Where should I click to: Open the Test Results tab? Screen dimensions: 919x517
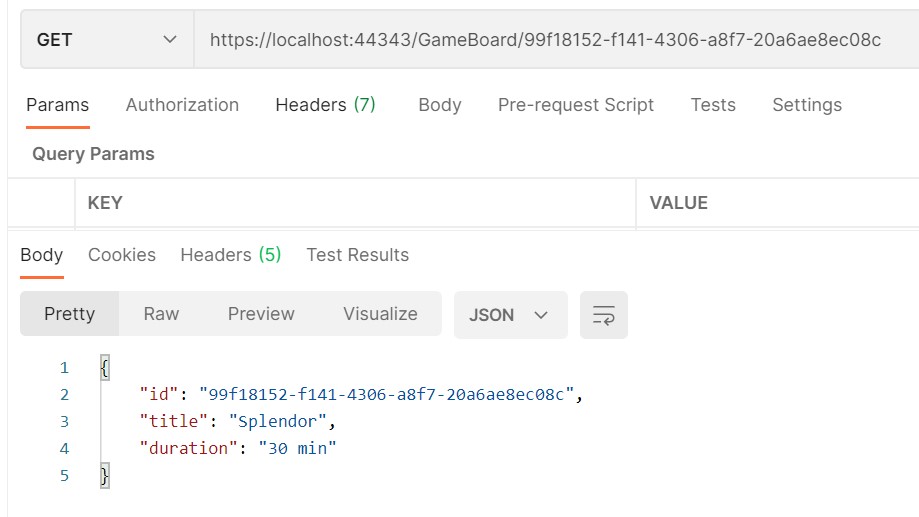click(x=357, y=255)
